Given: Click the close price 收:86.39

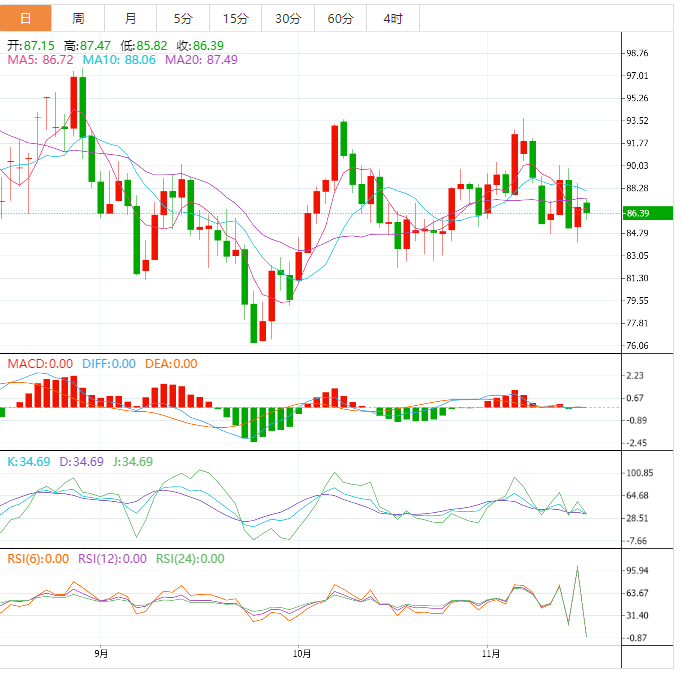Looking at the screenshot, I should pyautogui.click(x=200, y=46).
